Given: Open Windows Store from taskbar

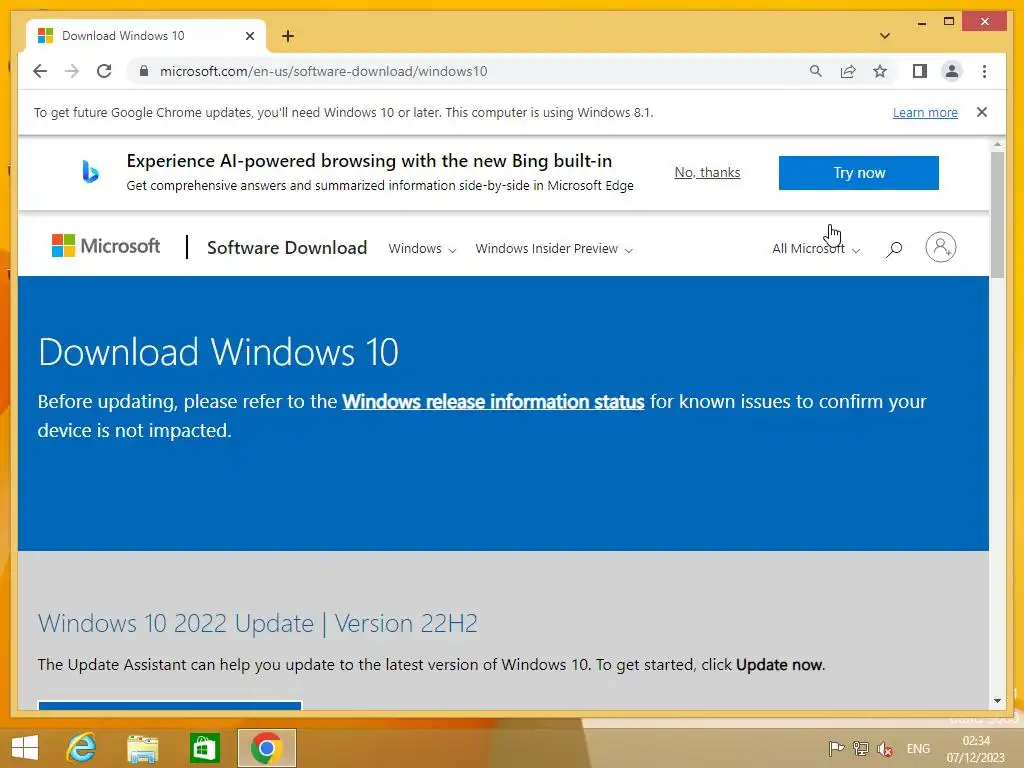Looking at the screenshot, I should 204,748.
